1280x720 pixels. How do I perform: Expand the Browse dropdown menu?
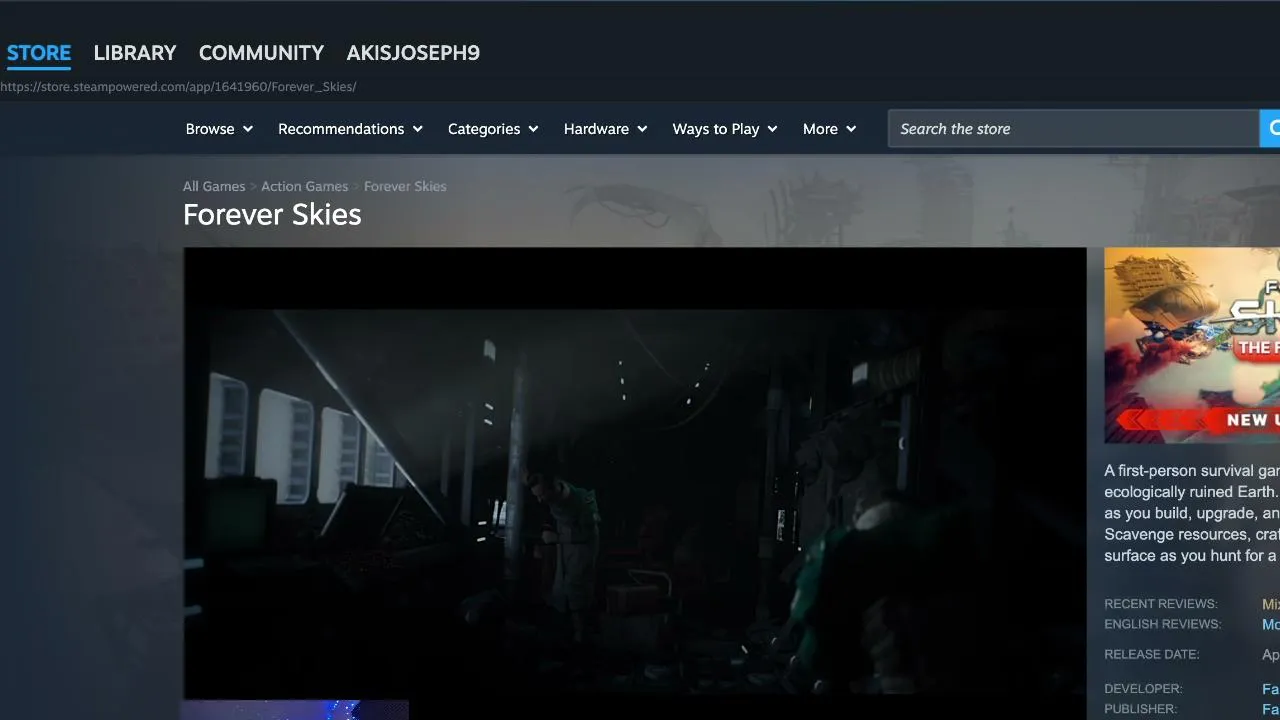219,129
